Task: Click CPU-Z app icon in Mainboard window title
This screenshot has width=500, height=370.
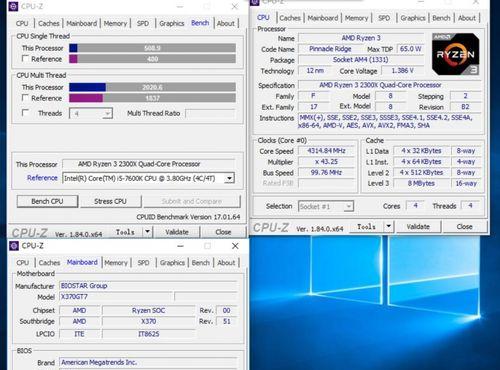Action: (x=14, y=246)
